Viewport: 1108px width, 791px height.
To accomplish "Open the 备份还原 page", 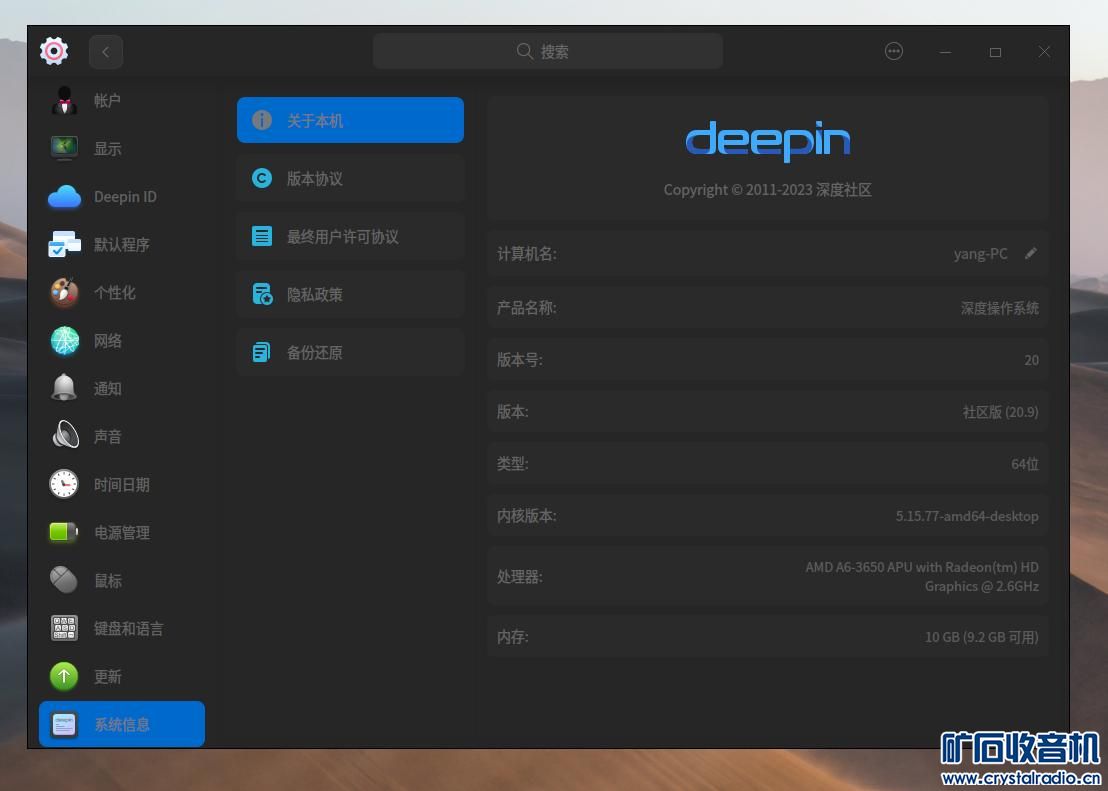I will 350,352.
